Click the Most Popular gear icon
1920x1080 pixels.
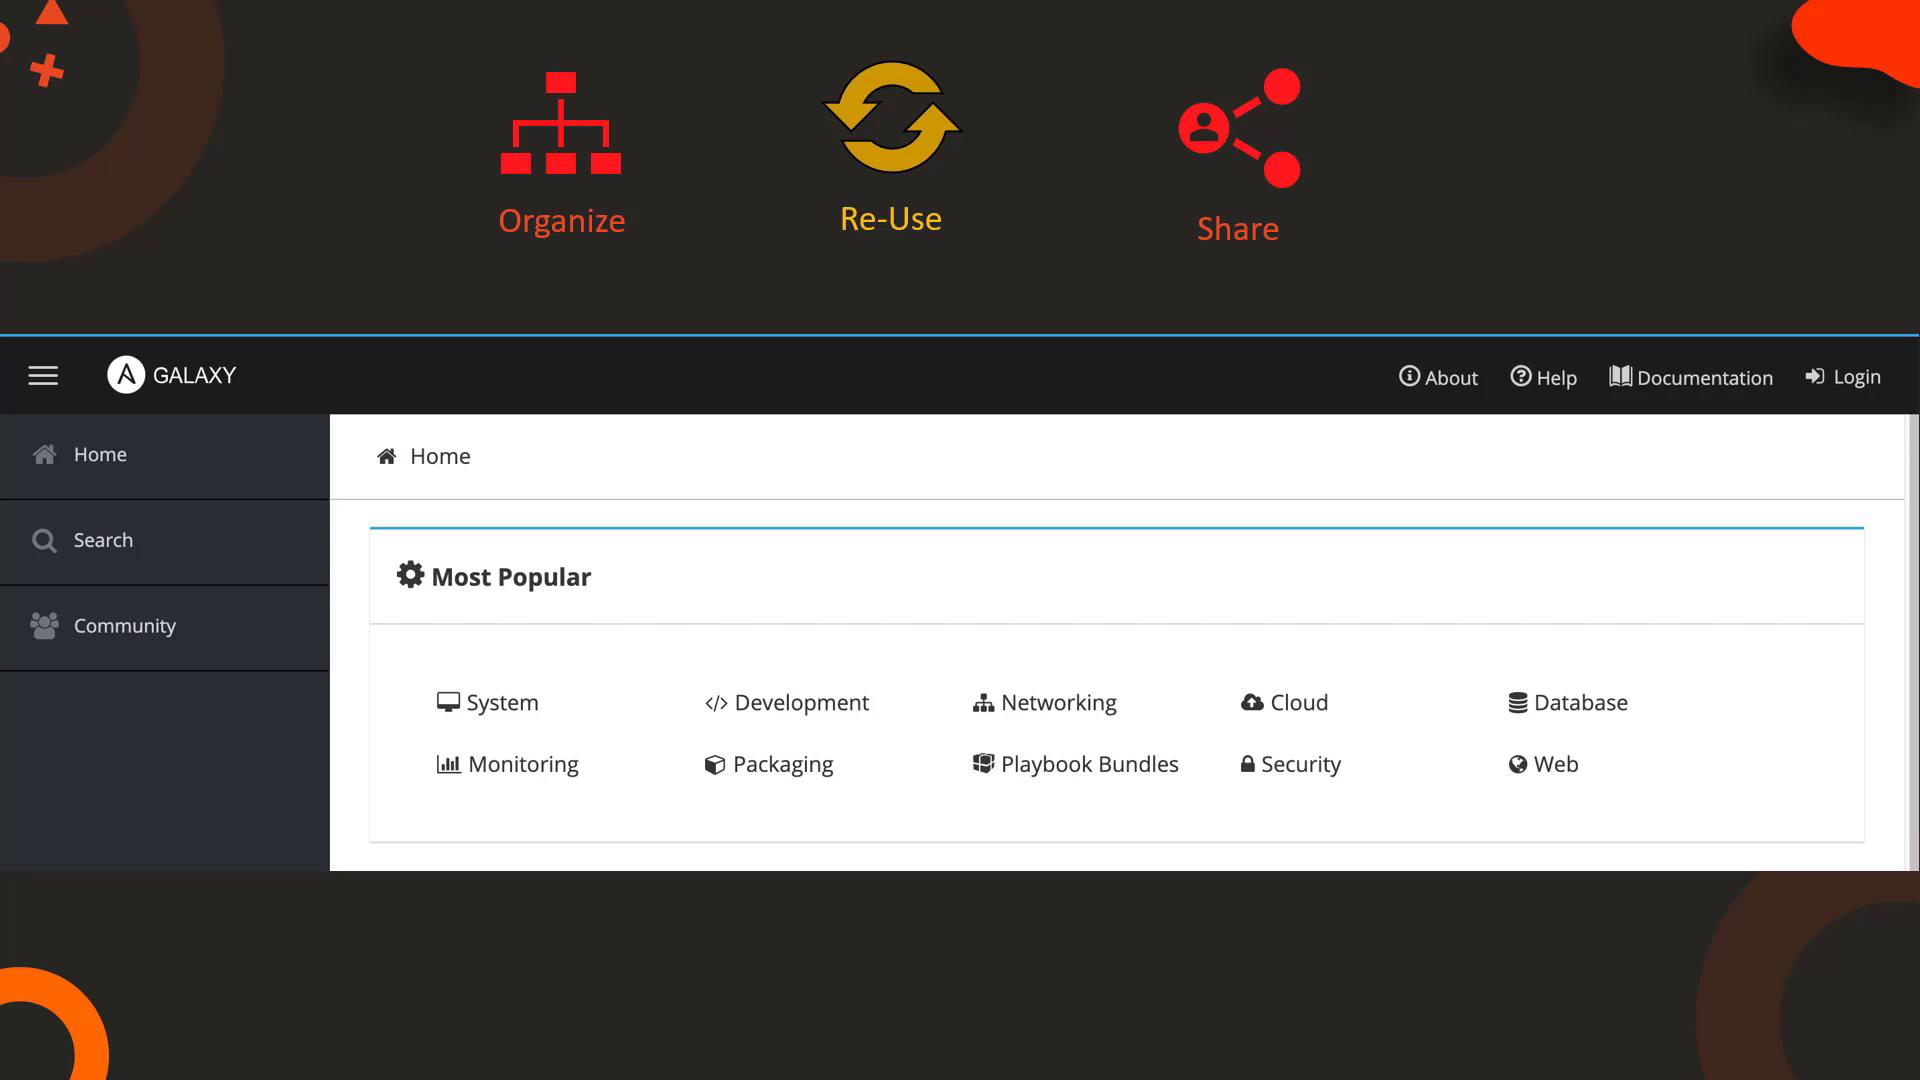coord(410,575)
